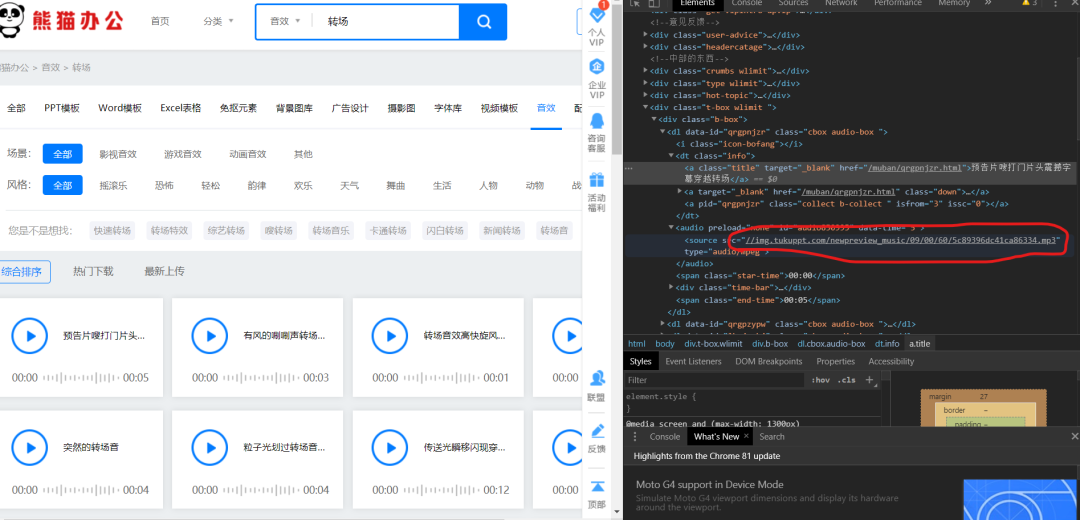1080x520 pixels.
Task: Open the 音效 search type dropdown
Action: point(285,21)
